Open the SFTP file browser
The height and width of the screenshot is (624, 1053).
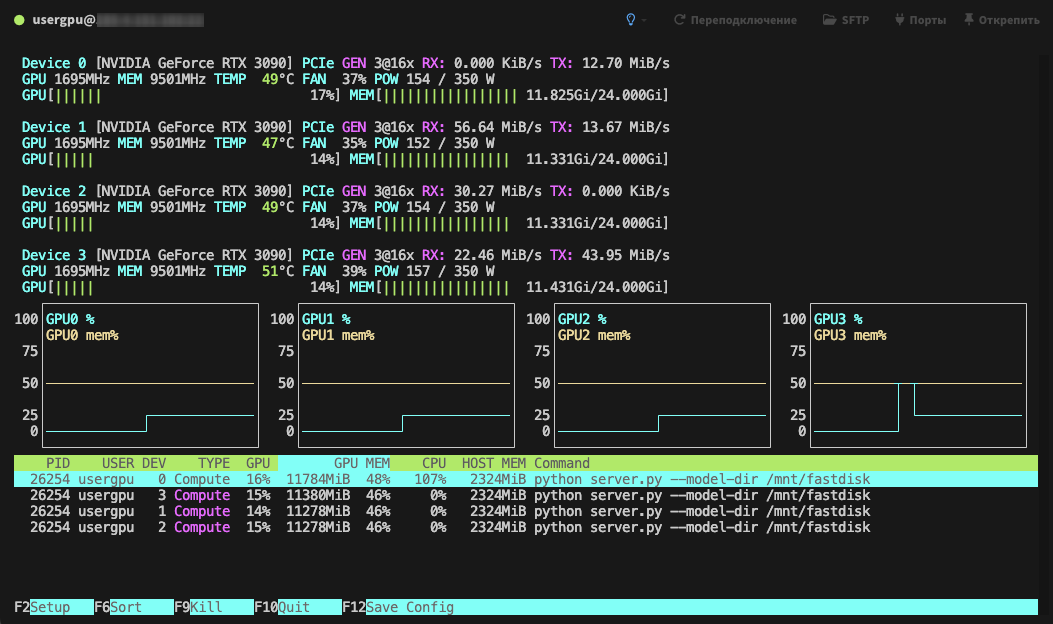pyautogui.click(x=846, y=20)
